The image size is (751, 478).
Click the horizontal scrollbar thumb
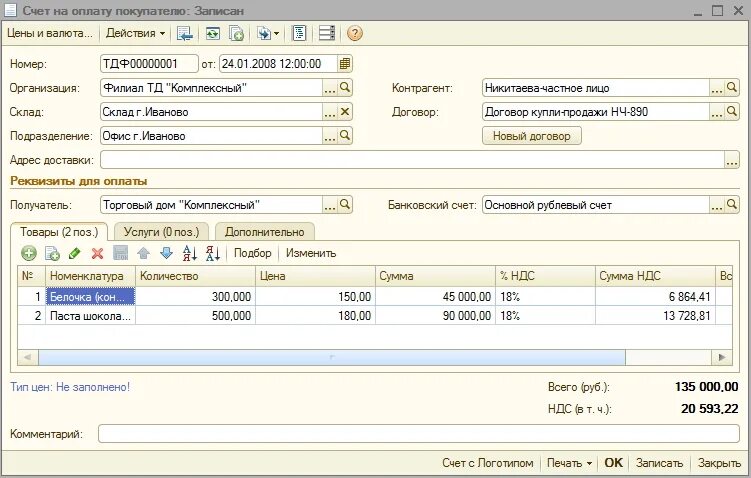(332, 357)
